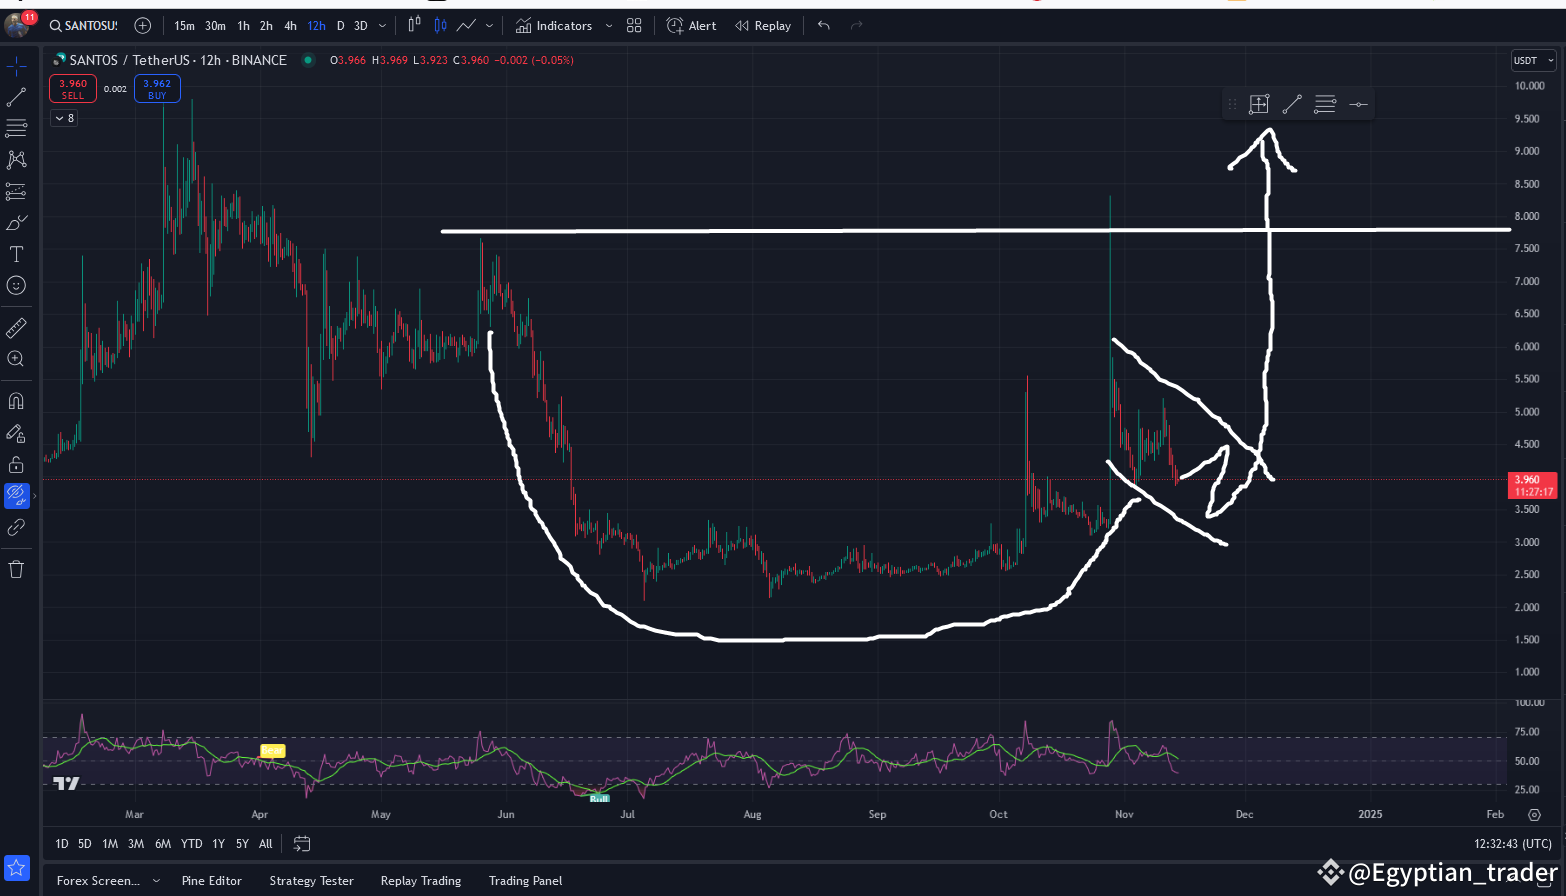1566x896 pixels.
Task: Open the line tools dropdown arrow
Action: point(489,25)
